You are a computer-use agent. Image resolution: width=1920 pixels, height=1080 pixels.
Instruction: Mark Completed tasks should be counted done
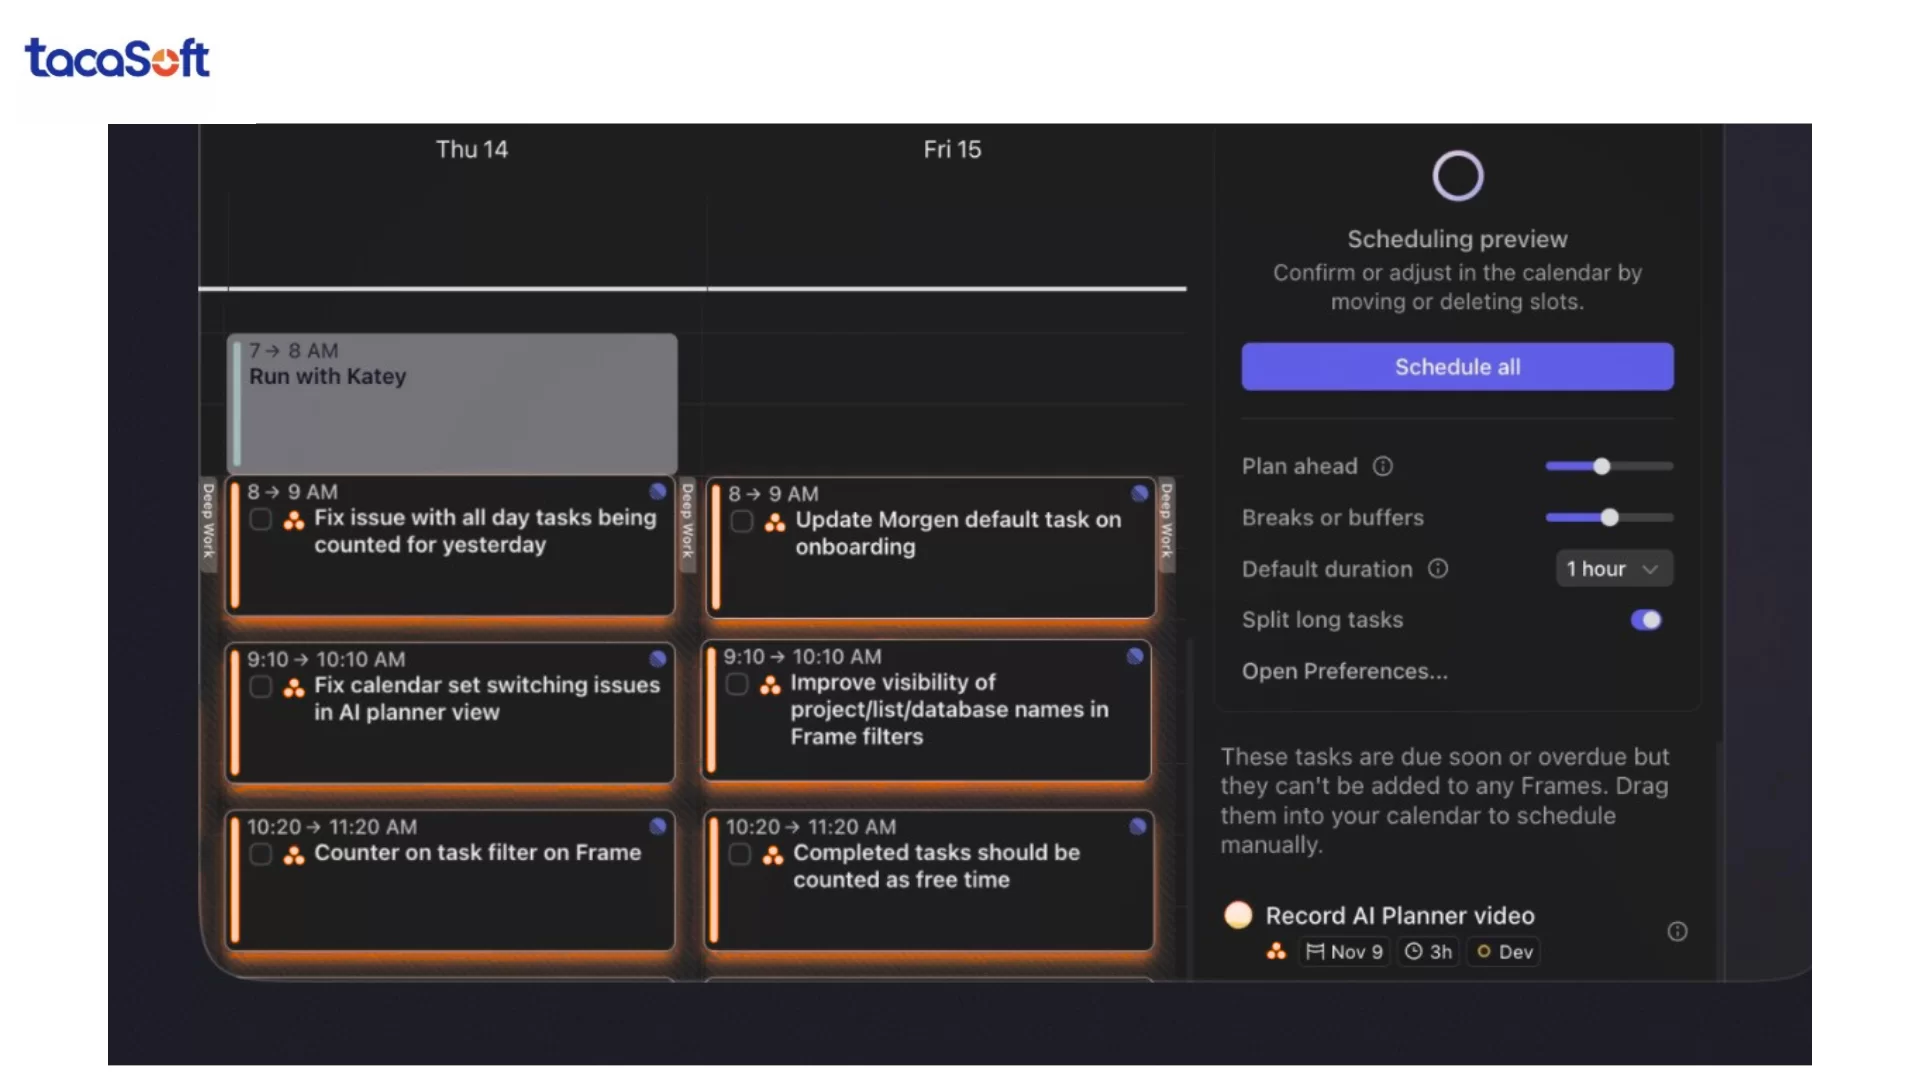coord(739,854)
